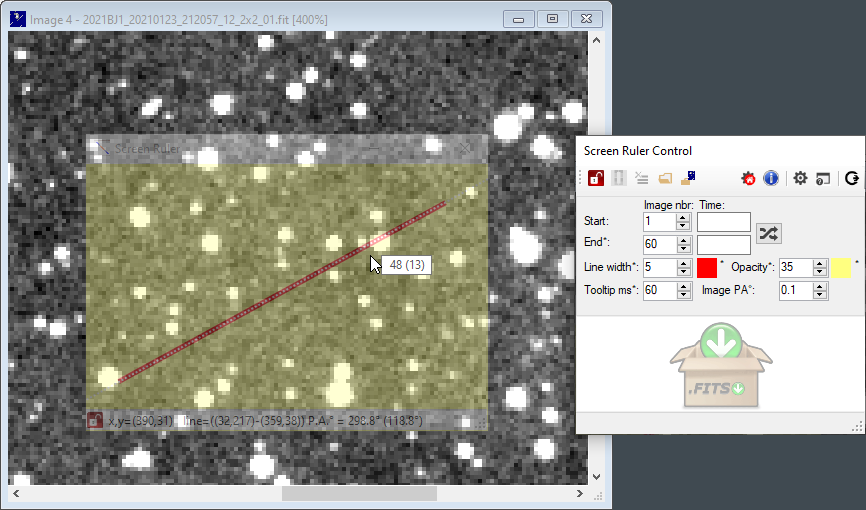
Task: Click the image window horizontal scrollbar thumb
Action: [359, 493]
